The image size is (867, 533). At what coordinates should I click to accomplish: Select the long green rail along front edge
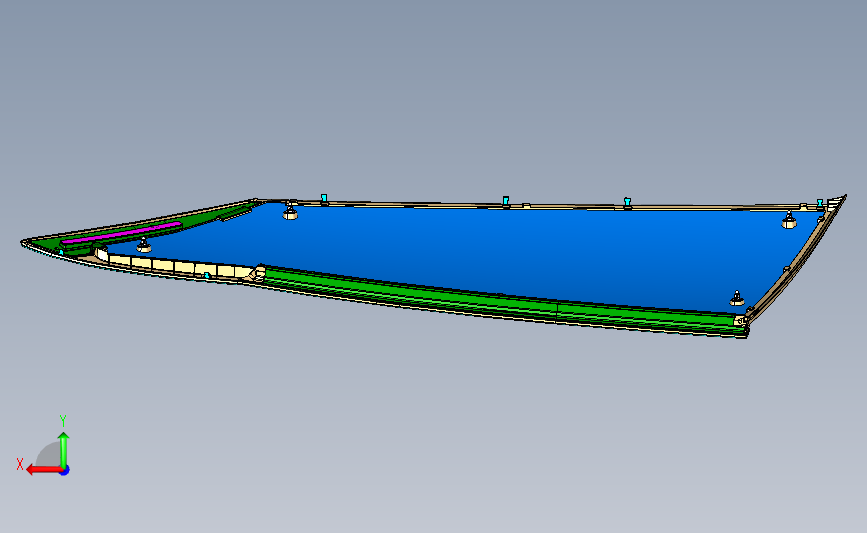506,302
